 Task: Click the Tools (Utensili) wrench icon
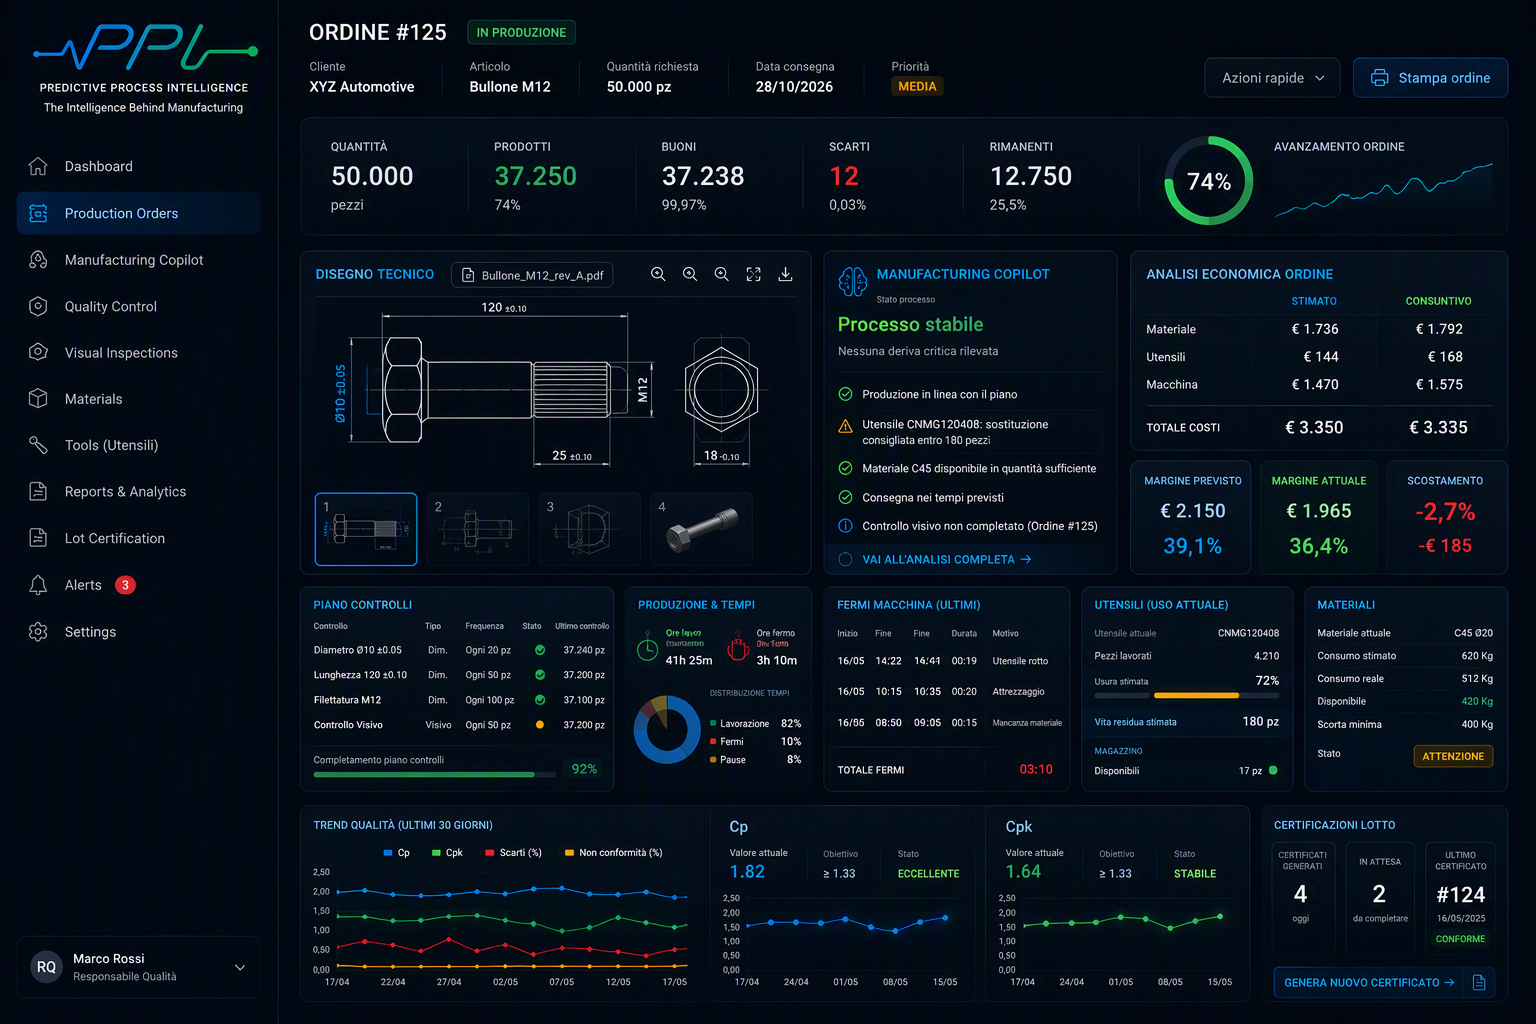[x=38, y=445]
